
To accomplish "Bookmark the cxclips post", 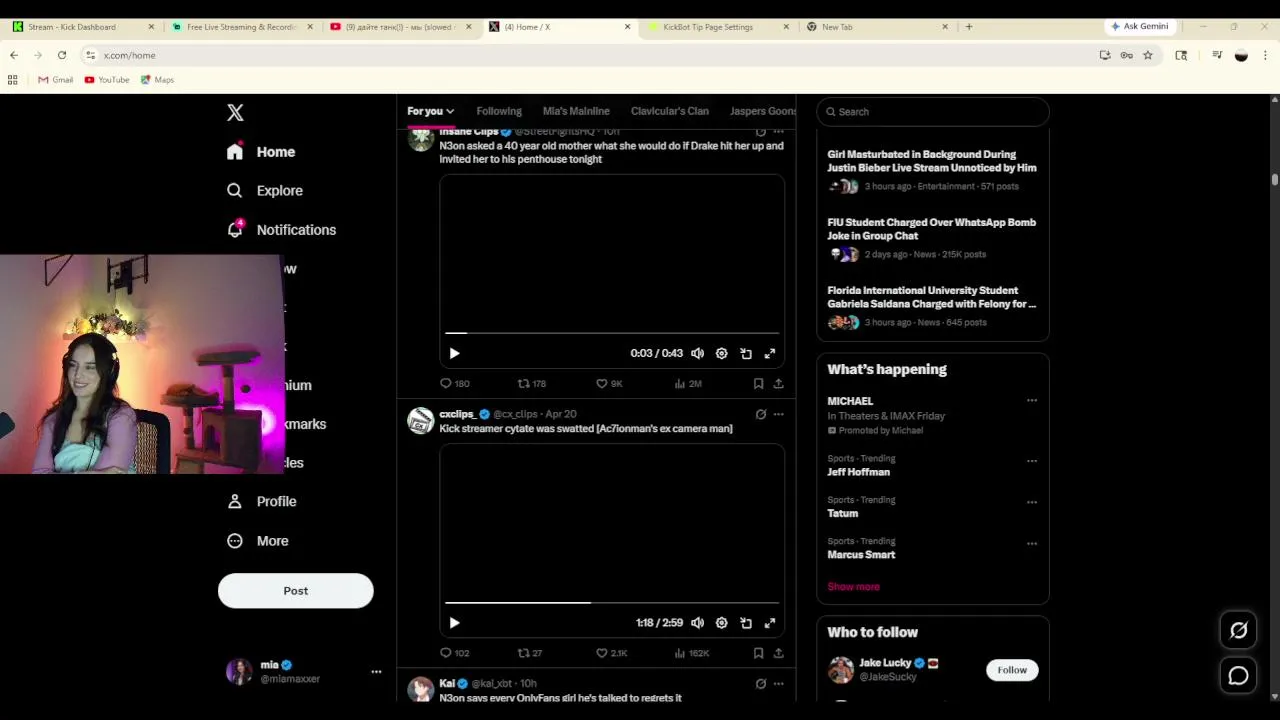I will click(758, 653).
